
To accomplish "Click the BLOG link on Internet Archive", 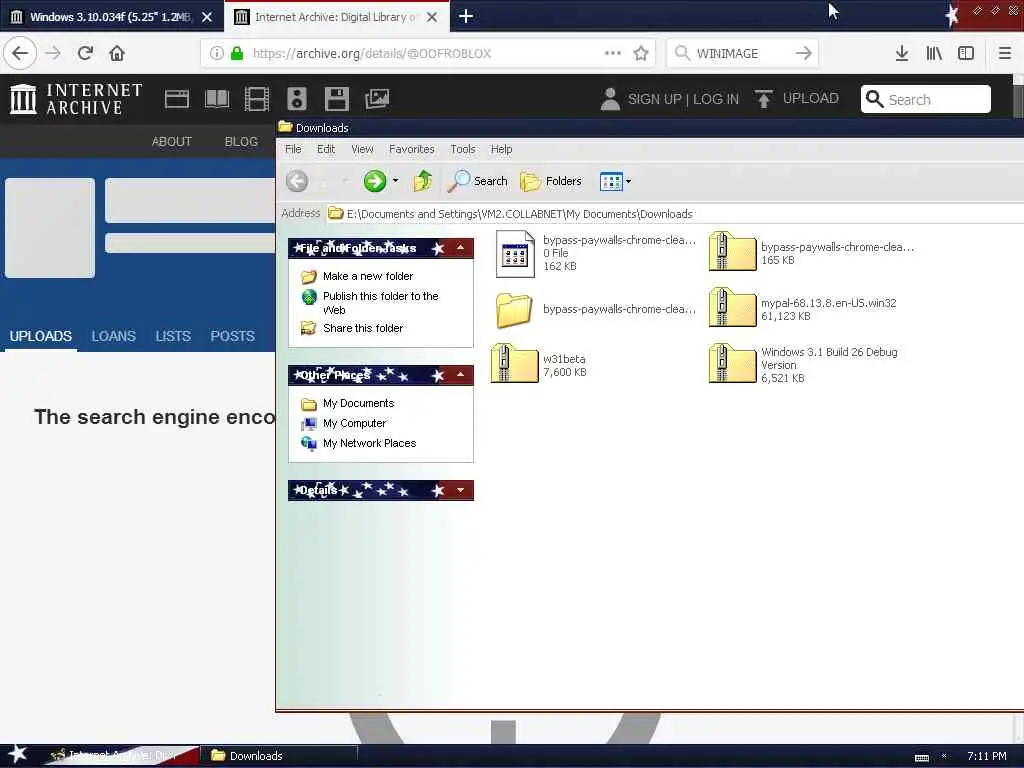I will point(242,142).
